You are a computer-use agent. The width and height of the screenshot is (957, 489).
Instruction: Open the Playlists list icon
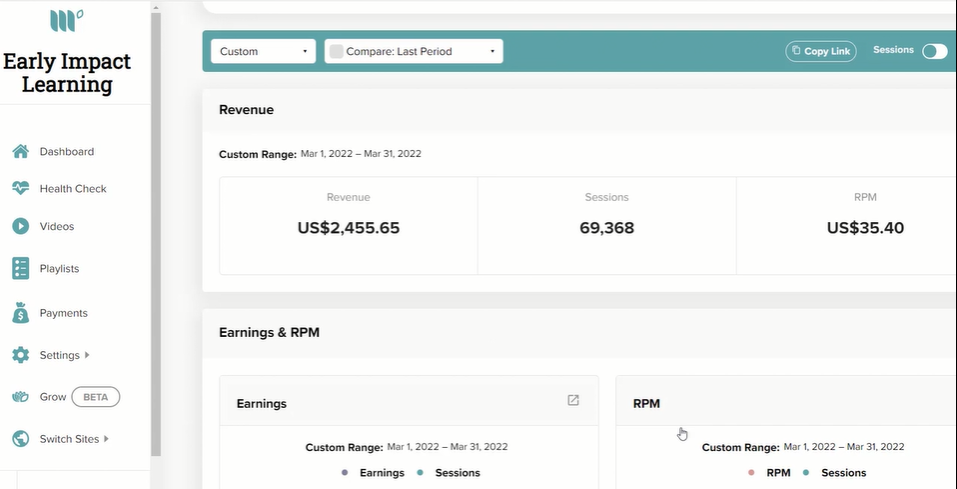21,269
